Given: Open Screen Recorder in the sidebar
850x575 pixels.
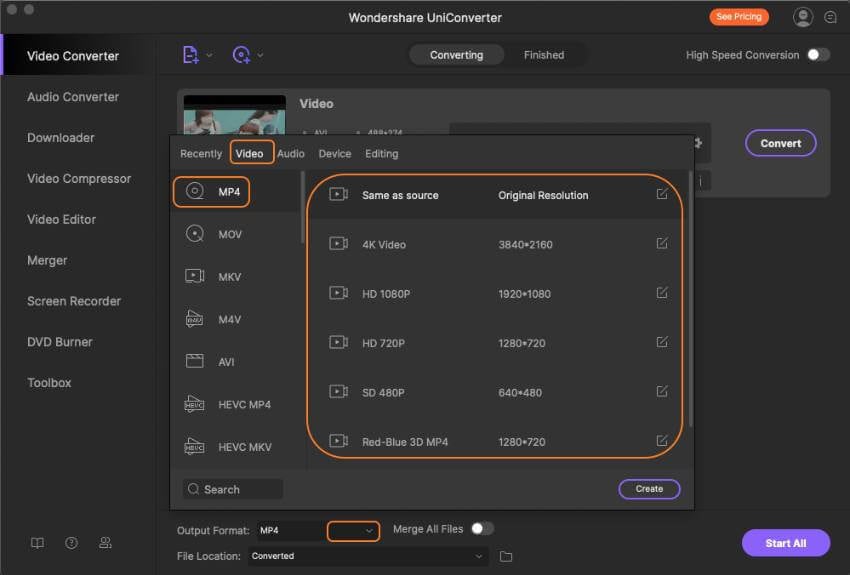Looking at the screenshot, I should click(74, 301).
